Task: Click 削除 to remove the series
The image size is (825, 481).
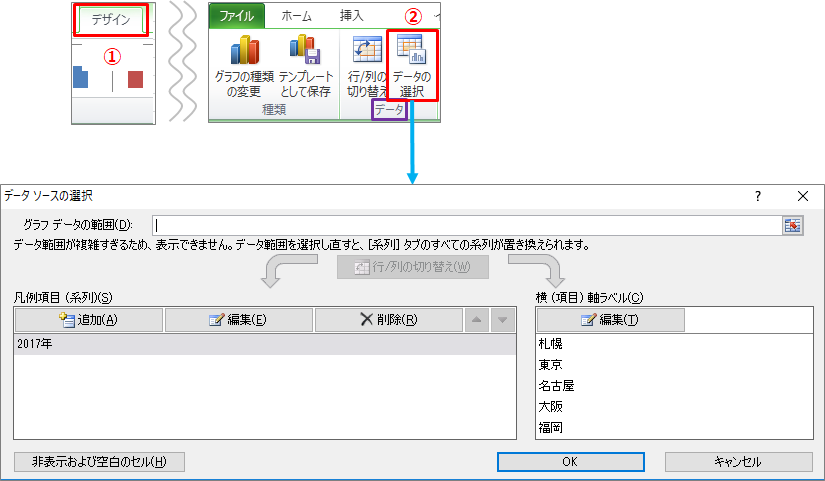Action: [x=388, y=320]
